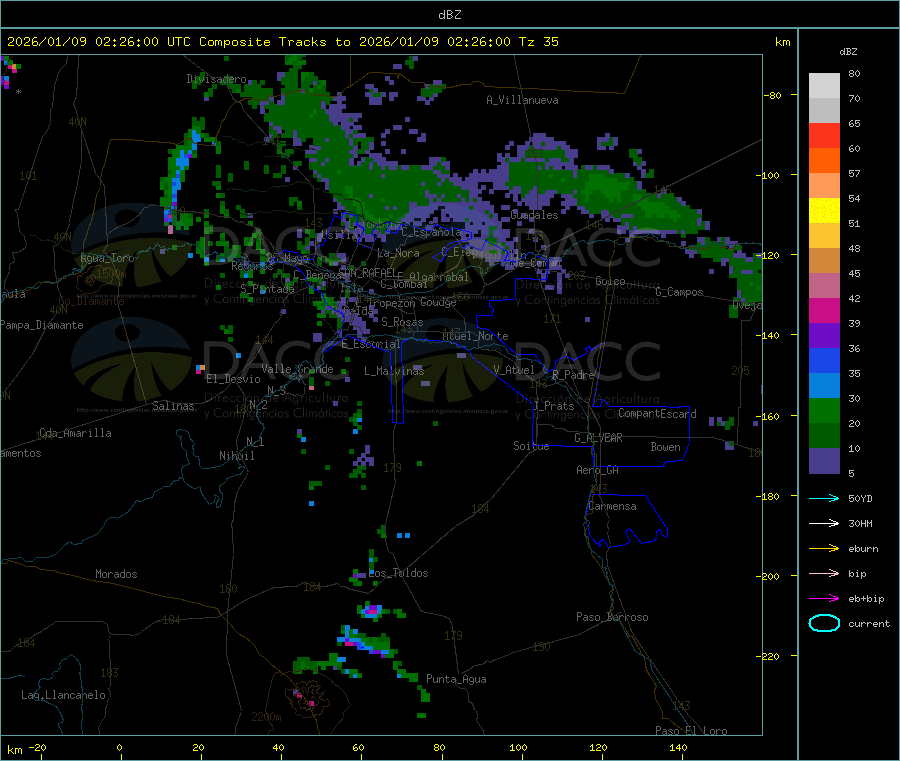Screen dimensions: 900x761
Task: Click the 'Bowen' map label
Action: [x=665, y=447]
